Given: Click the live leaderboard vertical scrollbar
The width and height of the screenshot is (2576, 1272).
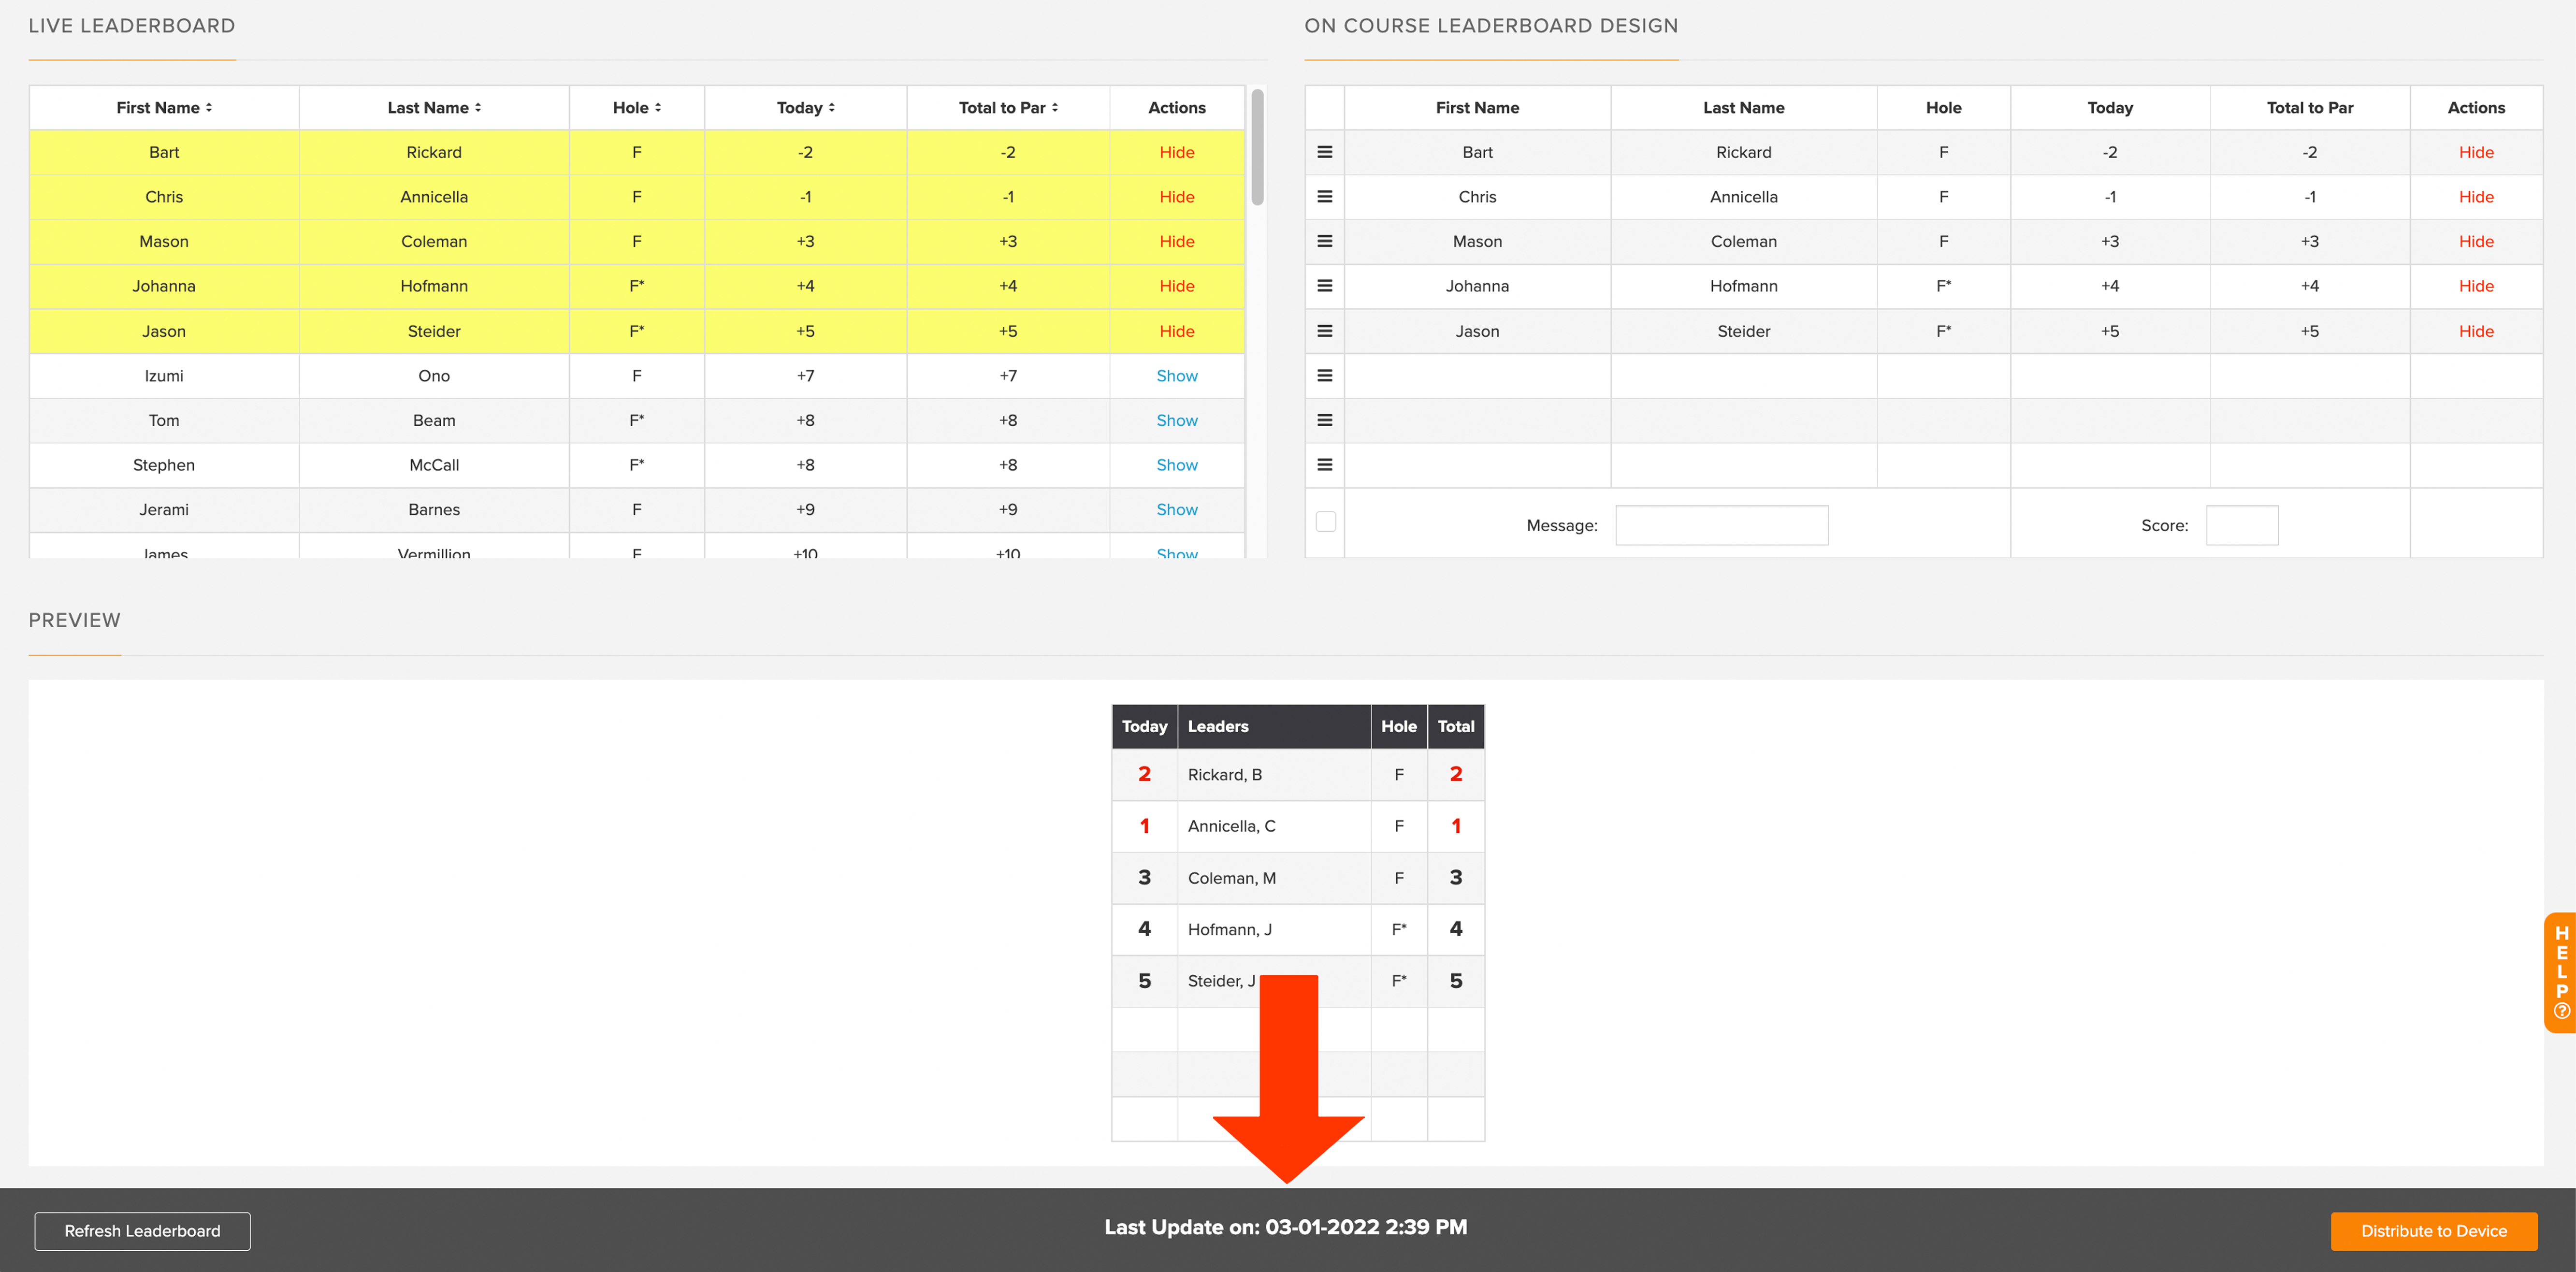Looking at the screenshot, I should pyautogui.click(x=1257, y=148).
